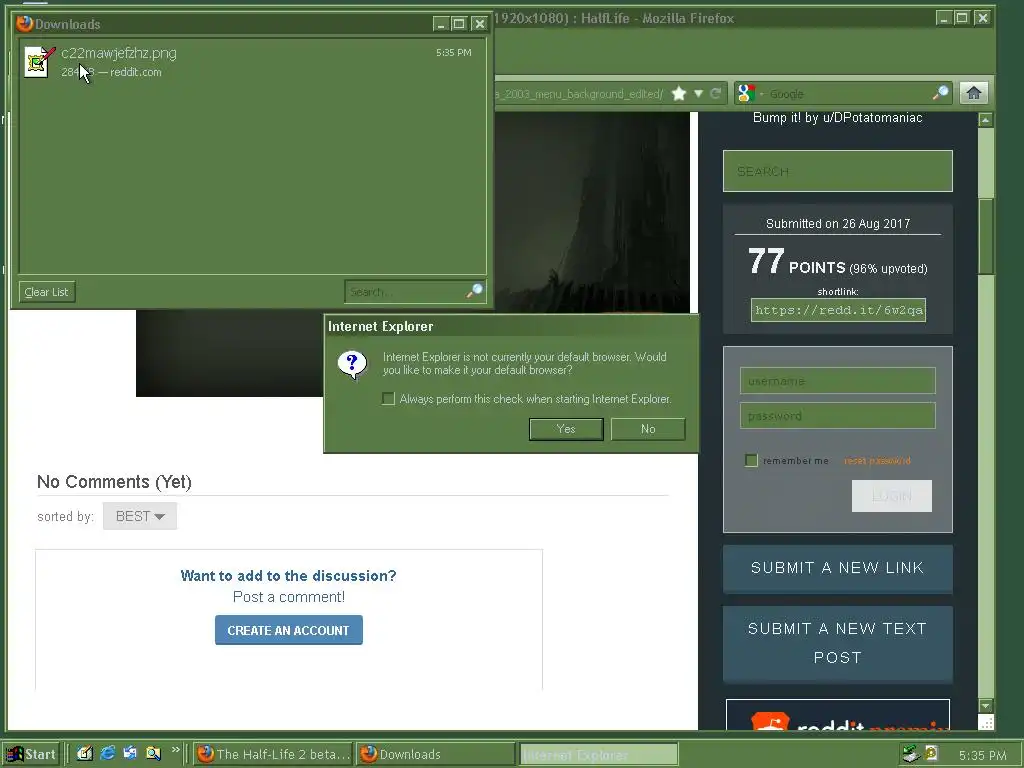
Task: Clear the downloads list
Action: pyautogui.click(x=46, y=292)
